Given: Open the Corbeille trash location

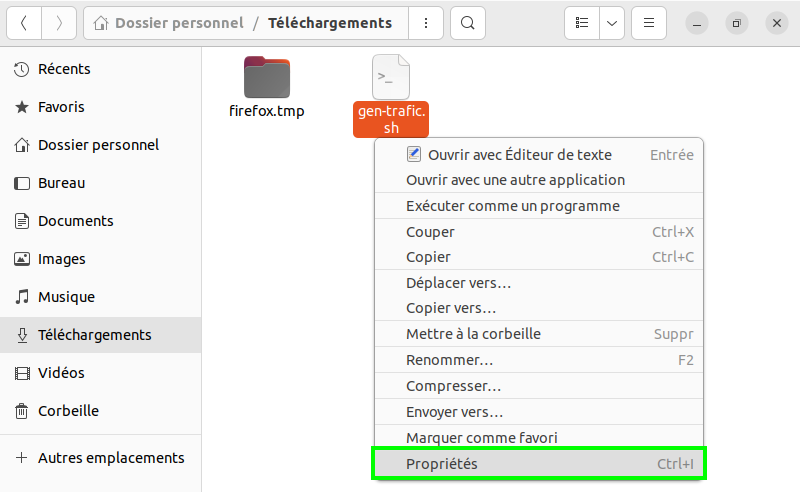Looking at the screenshot, I should [68, 411].
